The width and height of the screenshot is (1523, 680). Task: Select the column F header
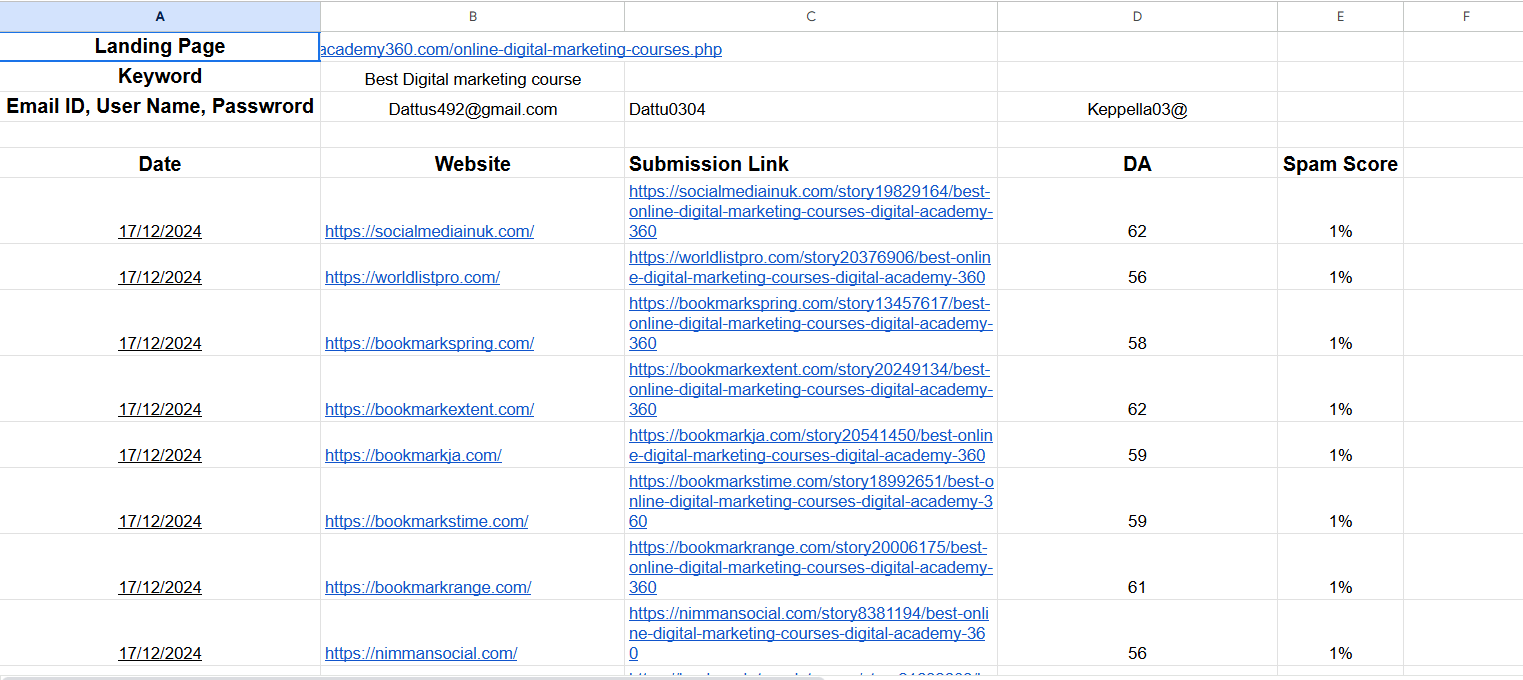1465,16
